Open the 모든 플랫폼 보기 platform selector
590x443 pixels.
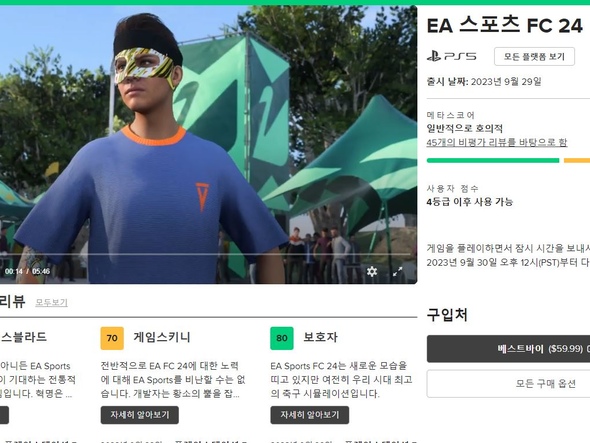coord(534,56)
